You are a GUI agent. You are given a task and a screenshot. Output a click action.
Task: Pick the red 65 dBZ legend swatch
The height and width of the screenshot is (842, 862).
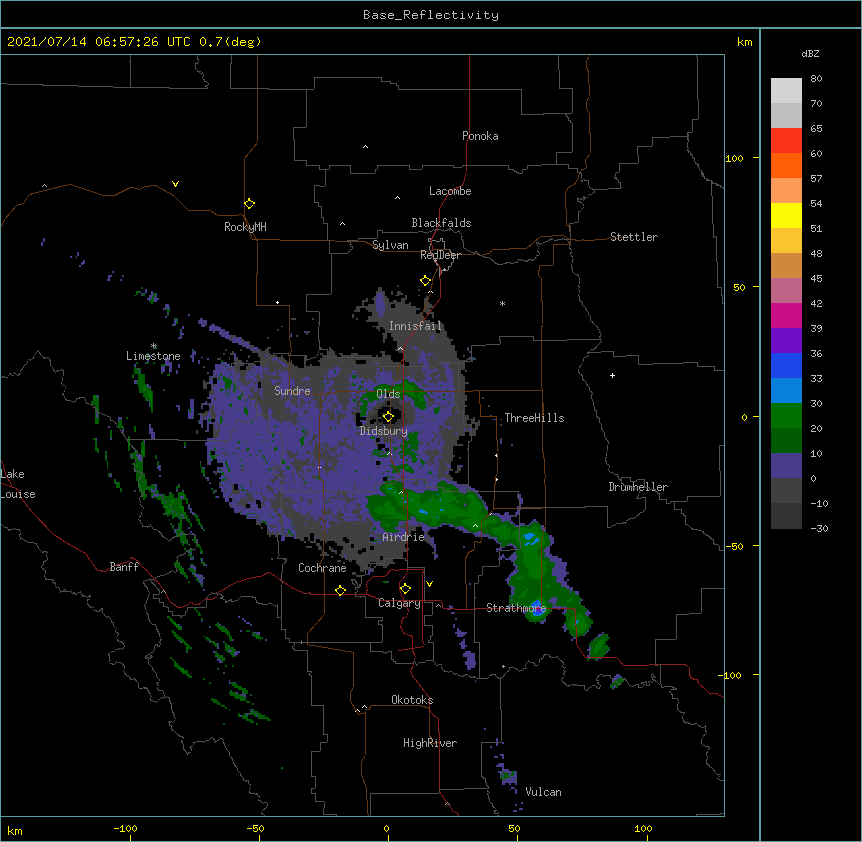786,140
